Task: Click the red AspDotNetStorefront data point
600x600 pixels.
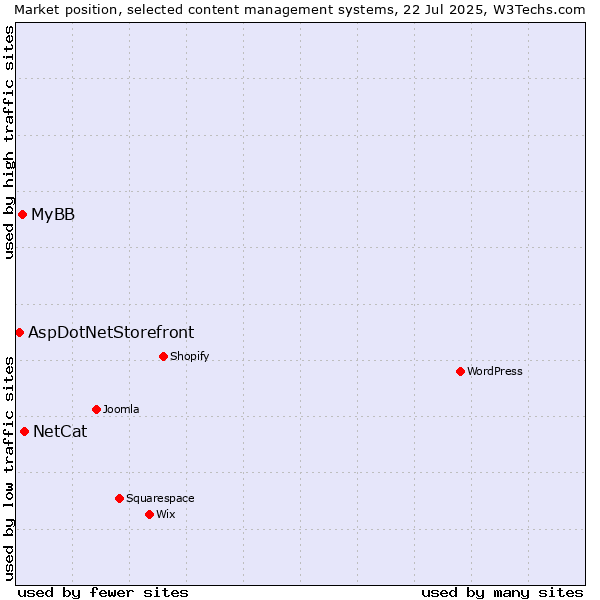Action: [x=20, y=333]
